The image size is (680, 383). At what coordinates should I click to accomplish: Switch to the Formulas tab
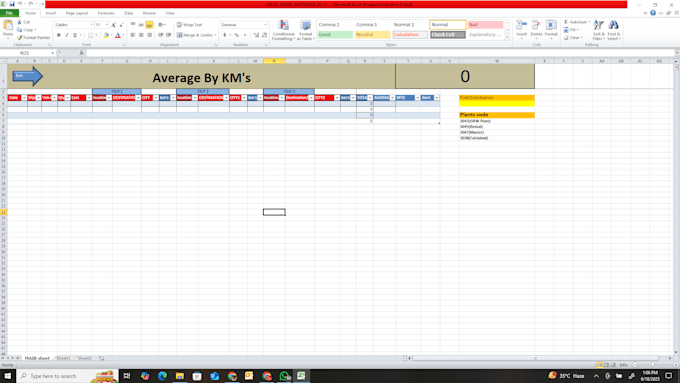click(106, 13)
